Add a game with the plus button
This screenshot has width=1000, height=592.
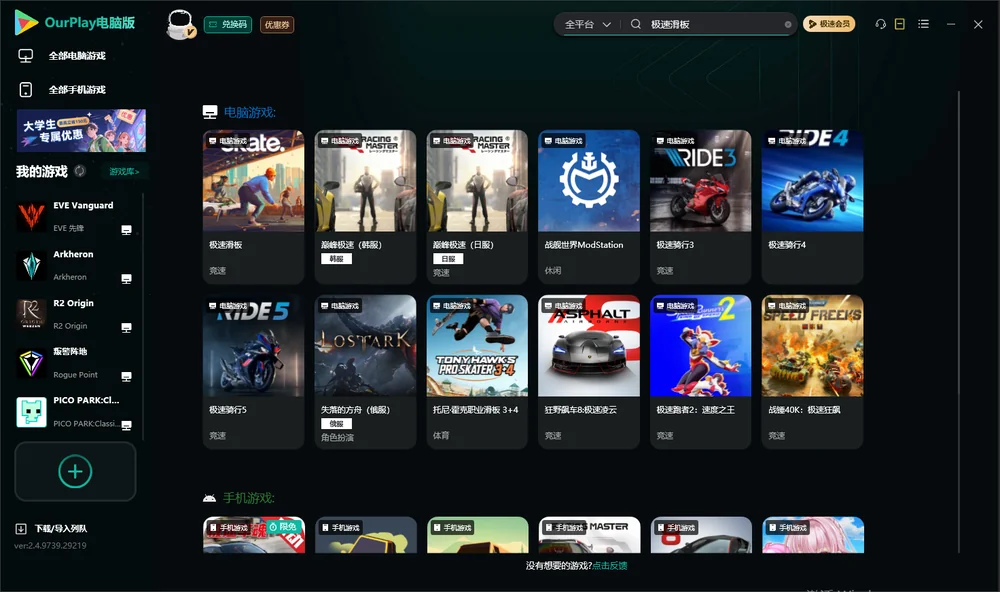click(75, 471)
